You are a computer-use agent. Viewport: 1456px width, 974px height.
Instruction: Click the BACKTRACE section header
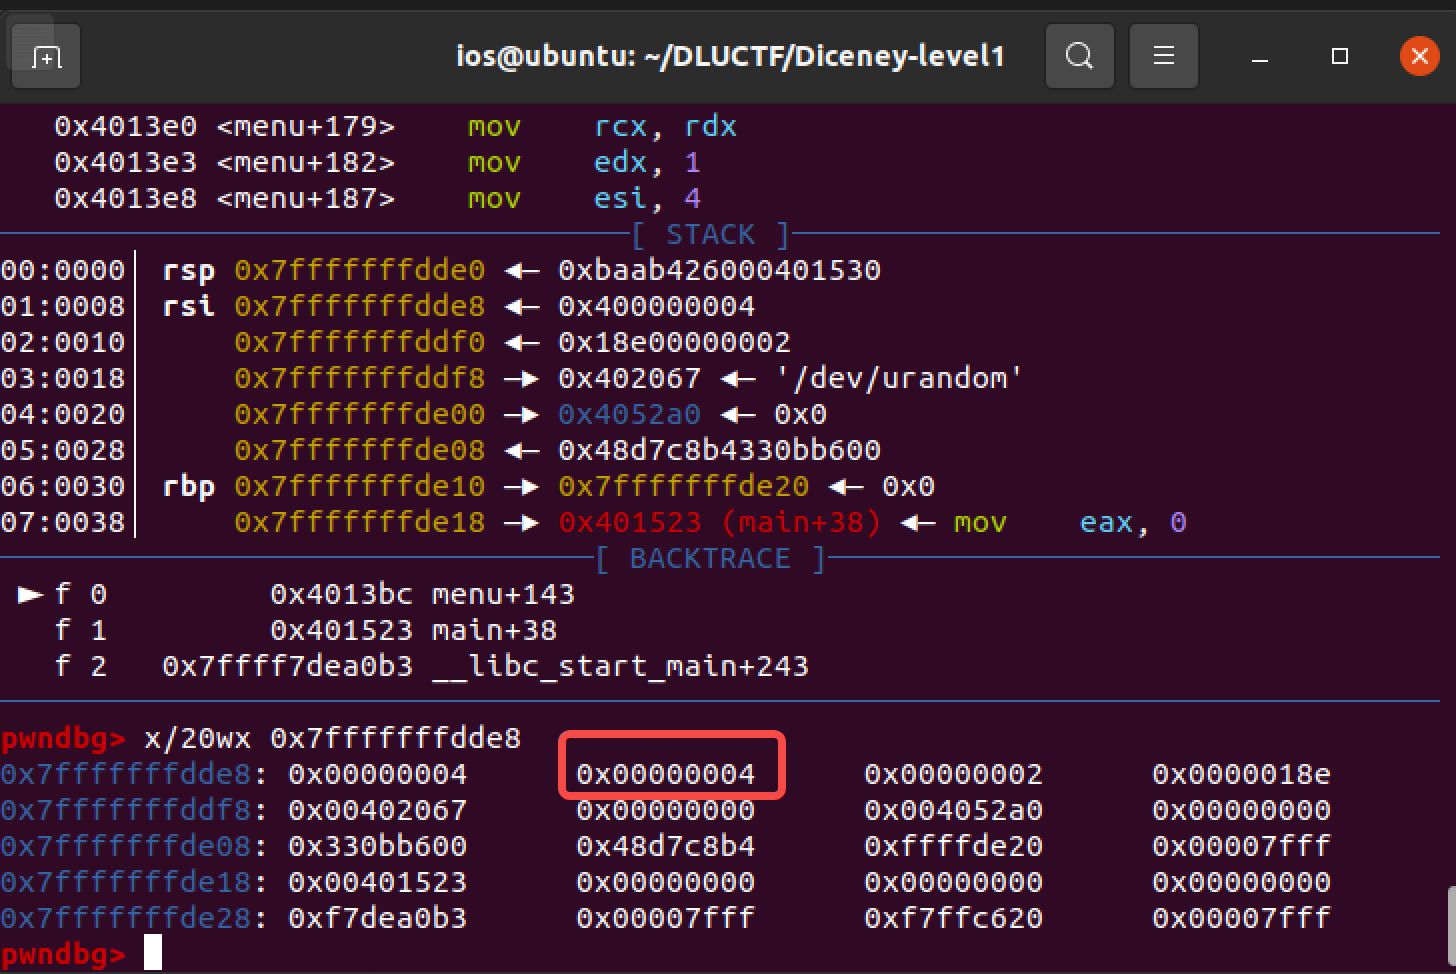(710, 559)
